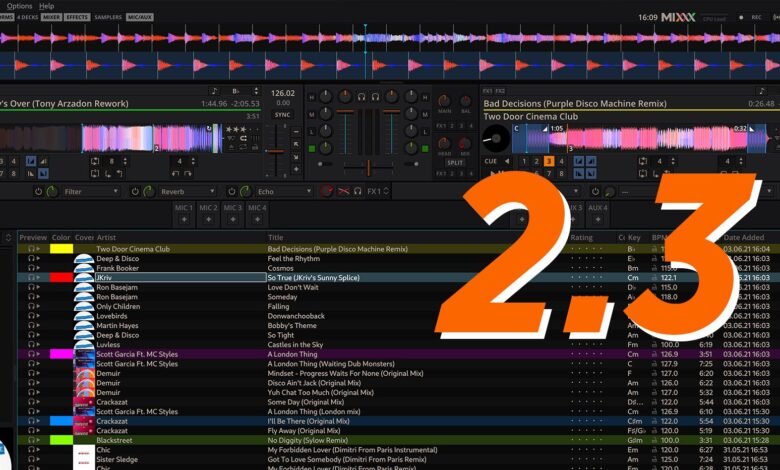Screen dimensions: 780x470
Task: Toggle EFFECTS skin section tab
Action: pos(77,17)
